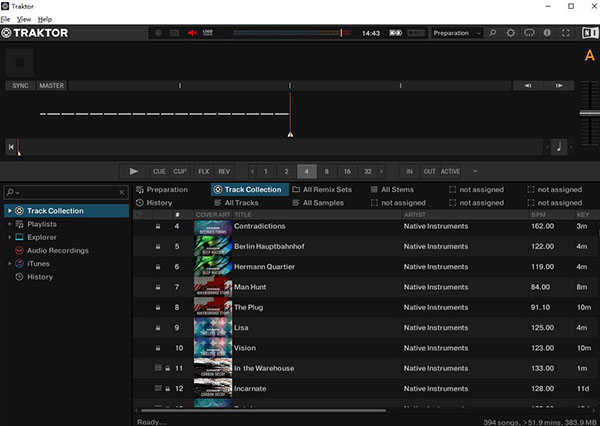Screen dimensions: 600x426
Task: Select All Samples favorite
Action: (318, 203)
